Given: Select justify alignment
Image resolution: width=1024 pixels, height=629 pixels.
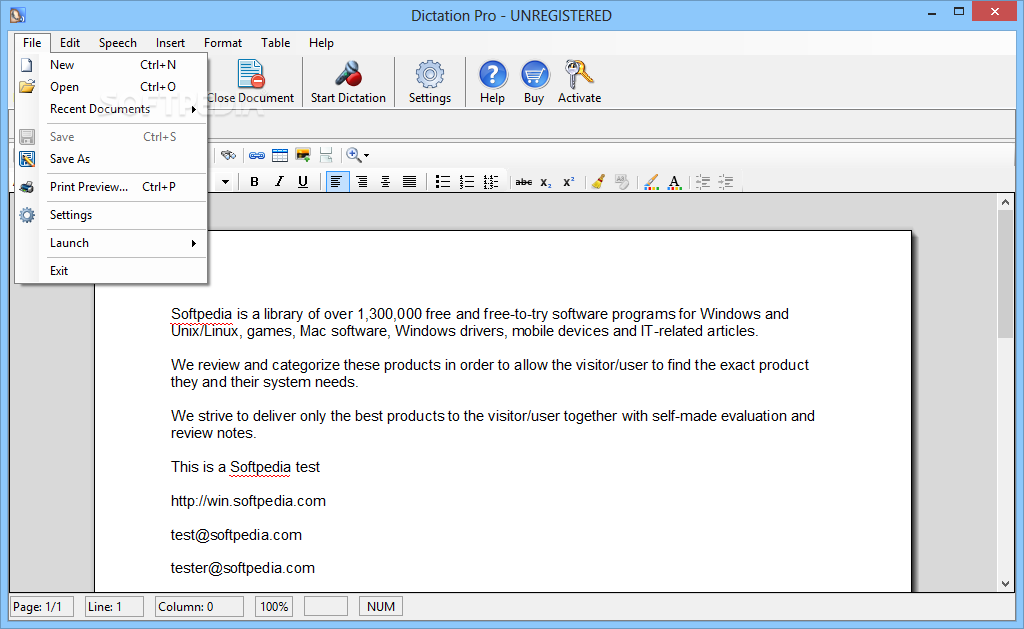Looking at the screenshot, I should 409,182.
